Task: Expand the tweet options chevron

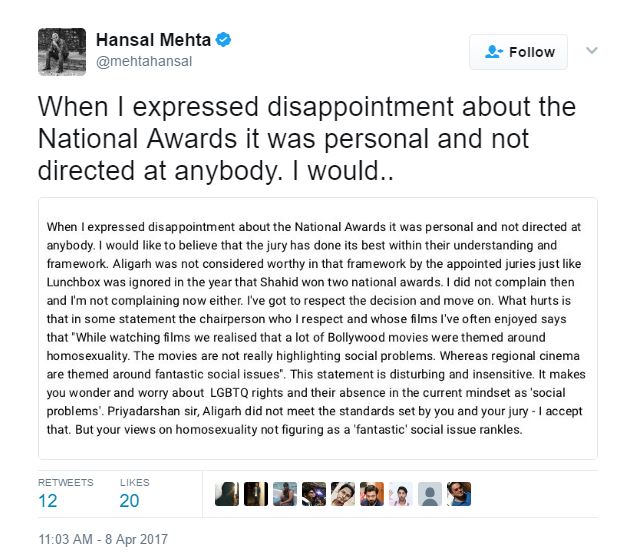Action: pos(591,51)
